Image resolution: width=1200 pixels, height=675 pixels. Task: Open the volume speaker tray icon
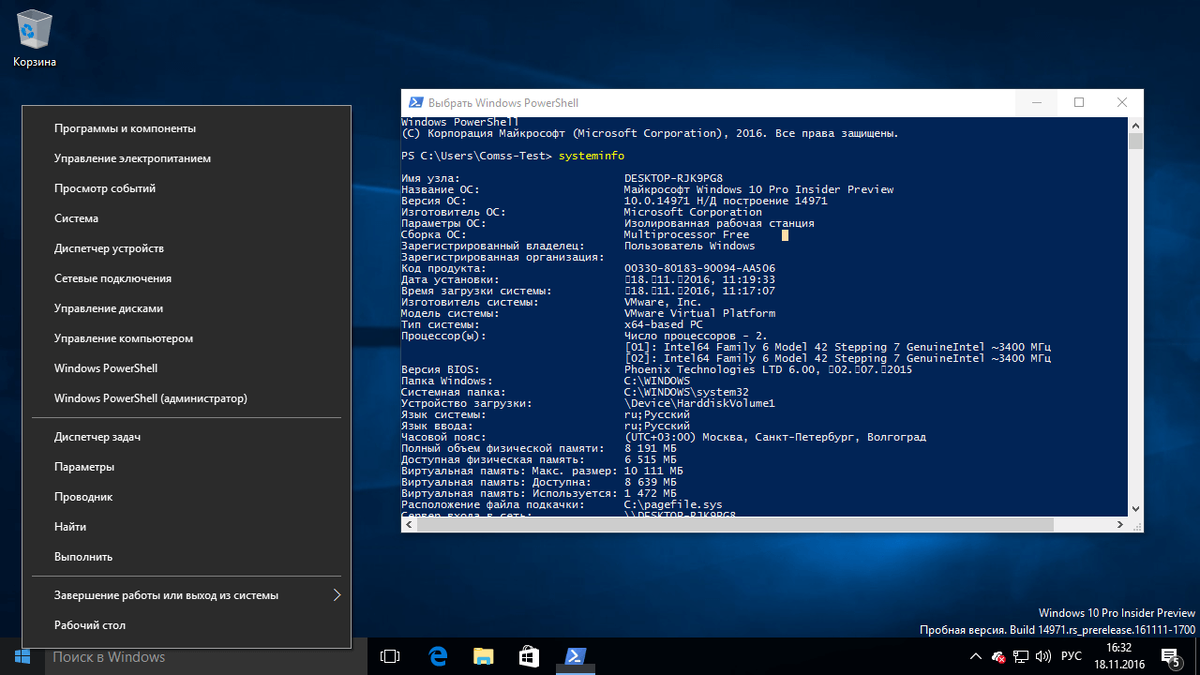tap(1043, 657)
